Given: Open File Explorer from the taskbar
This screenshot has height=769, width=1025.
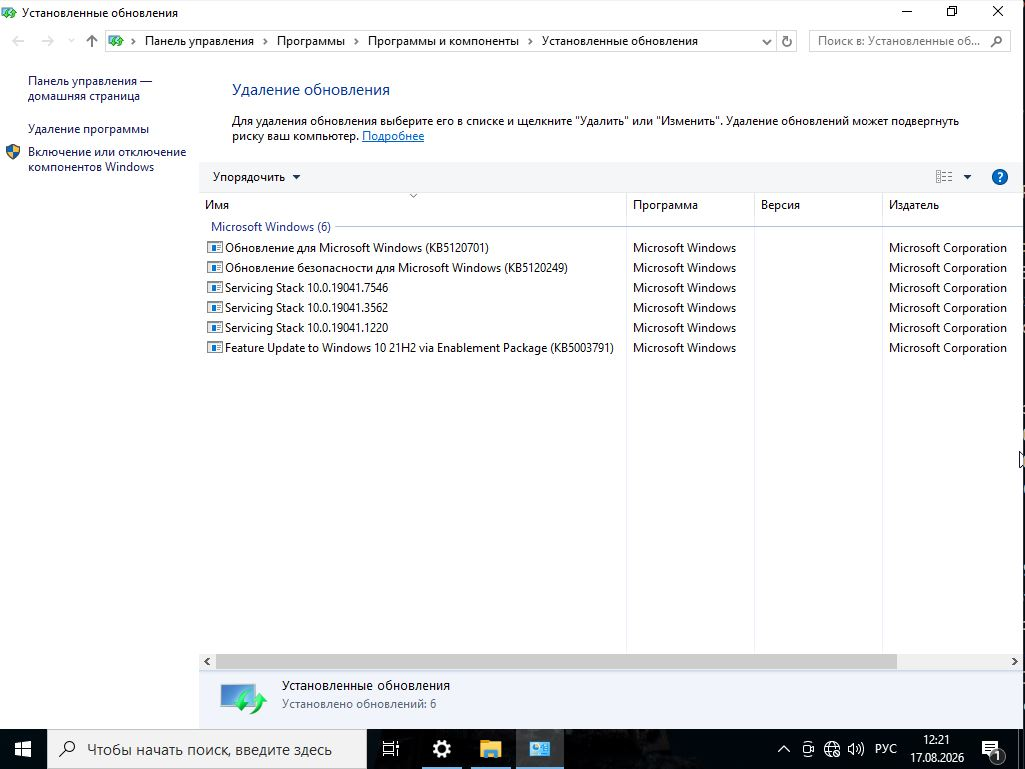Looking at the screenshot, I should pos(490,749).
